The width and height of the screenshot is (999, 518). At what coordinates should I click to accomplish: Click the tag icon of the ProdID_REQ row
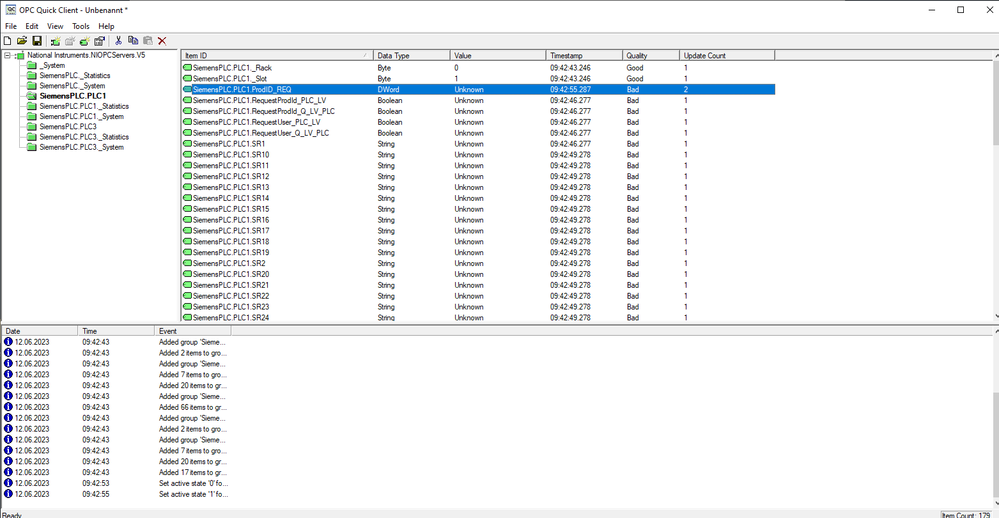pyautogui.click(x=188, y=90)
